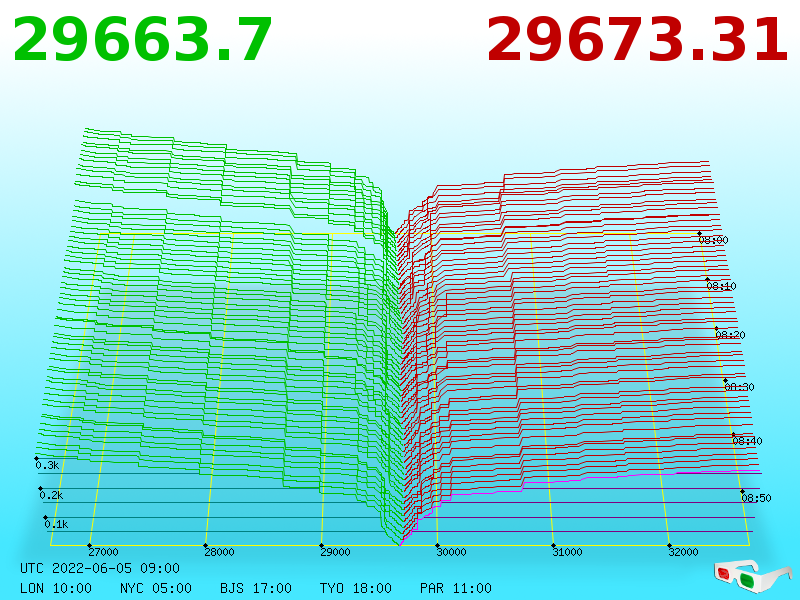Click the 28000 price axis label
The height and width of the screenshot is (600, 800).
coord(219,552)
